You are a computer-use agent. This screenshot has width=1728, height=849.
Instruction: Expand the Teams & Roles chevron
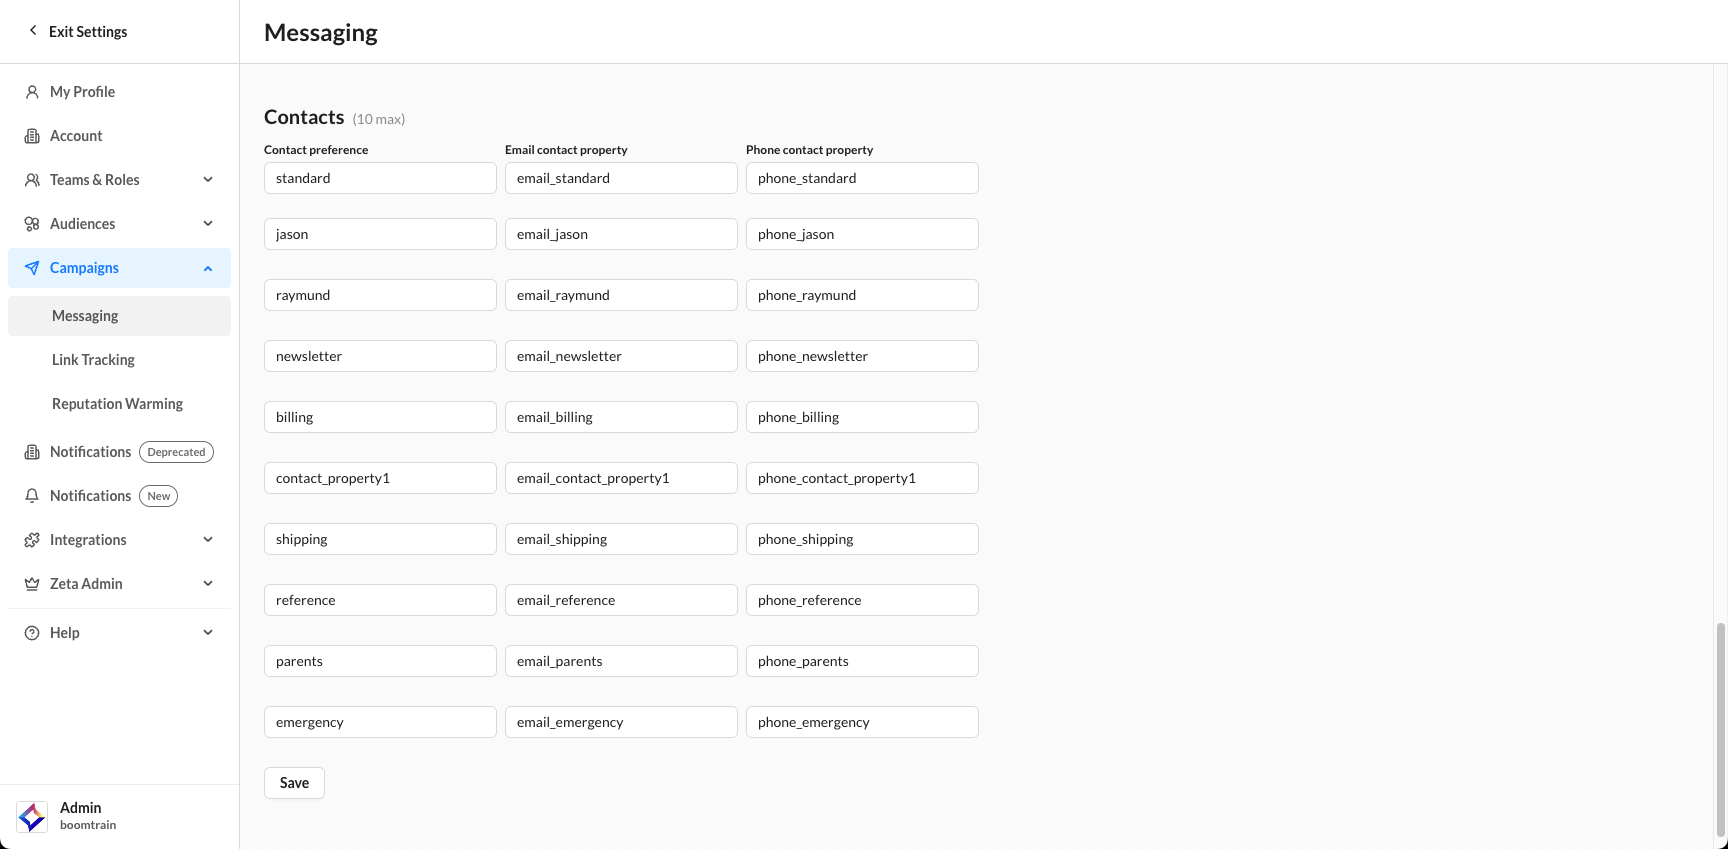point(208,180)
